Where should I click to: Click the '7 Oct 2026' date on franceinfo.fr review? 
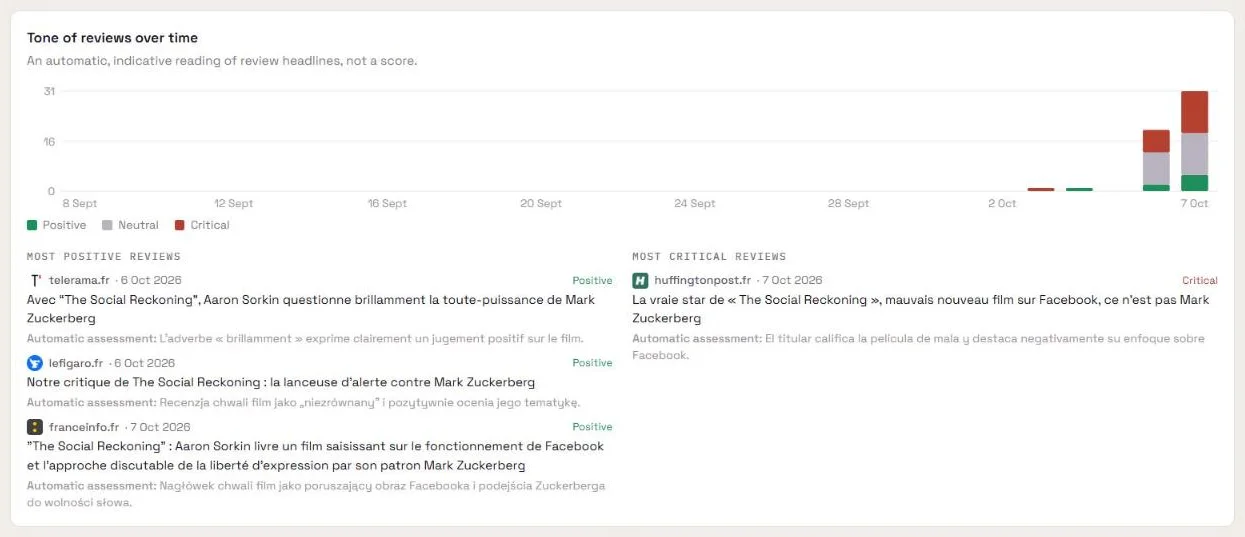tap(160, 427)
